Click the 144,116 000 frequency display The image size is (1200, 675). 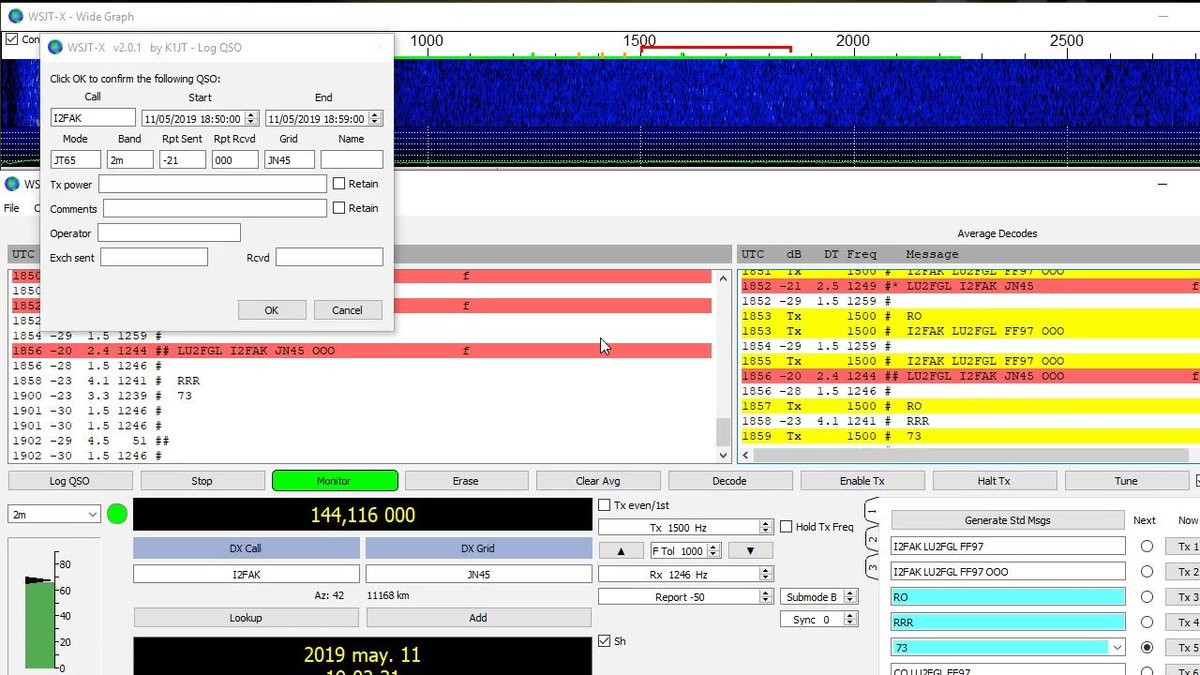click(x=362, y=515)
